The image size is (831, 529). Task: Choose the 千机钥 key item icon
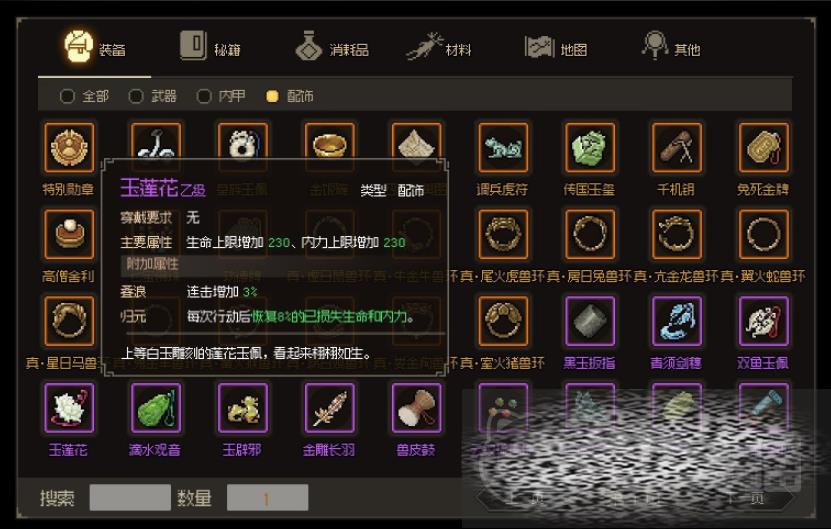(677, 147)
